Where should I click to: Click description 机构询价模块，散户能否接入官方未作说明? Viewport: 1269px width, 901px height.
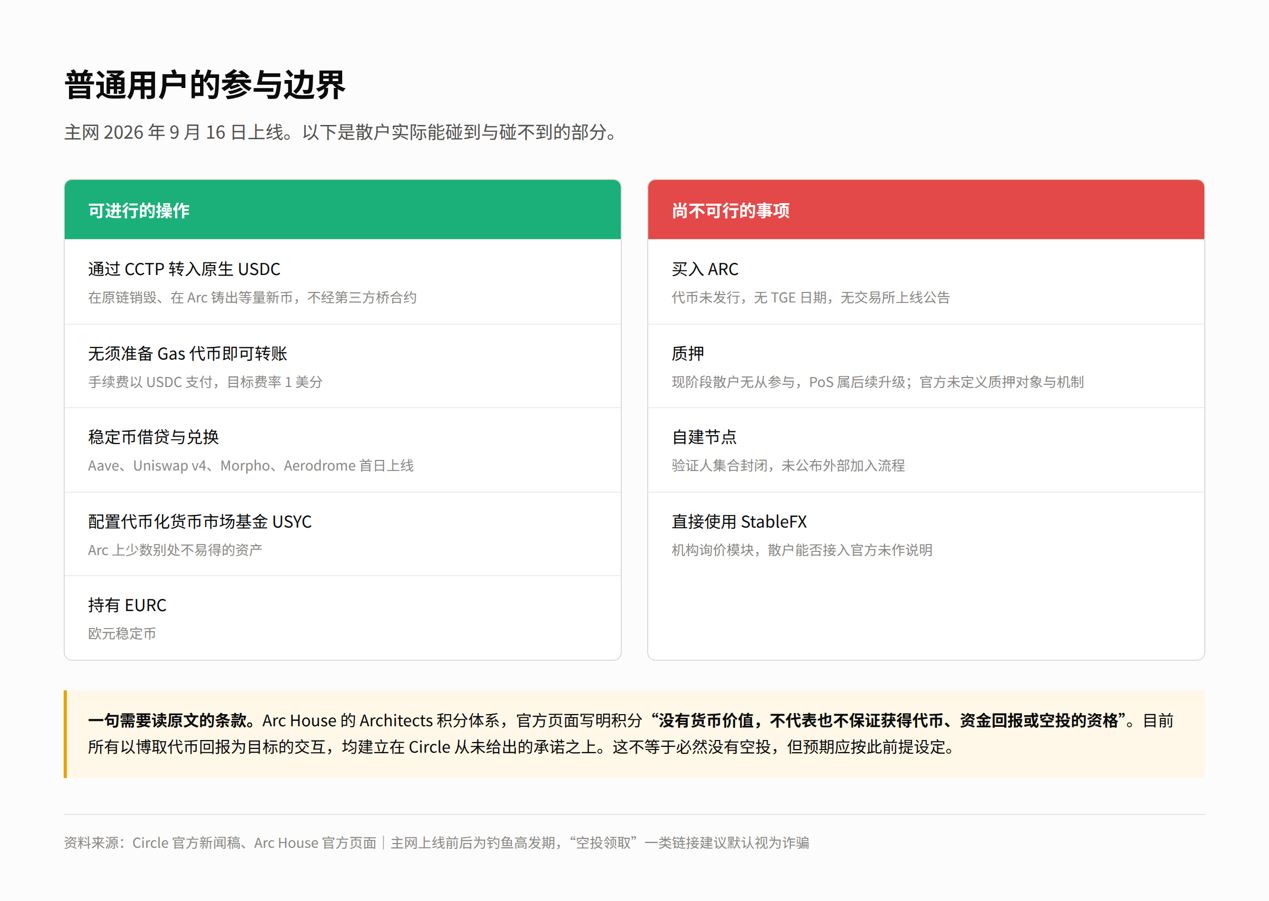click(802, 549)
